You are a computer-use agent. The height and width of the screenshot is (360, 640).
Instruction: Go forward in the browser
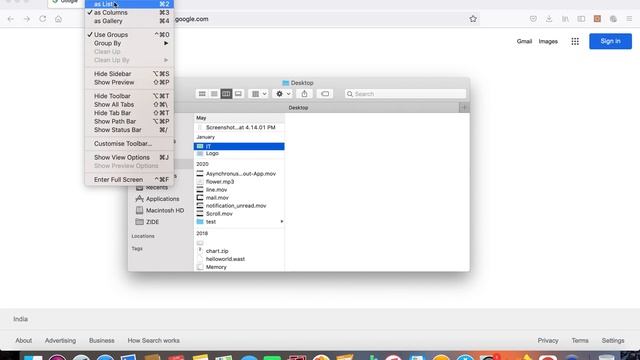point(27,19)
